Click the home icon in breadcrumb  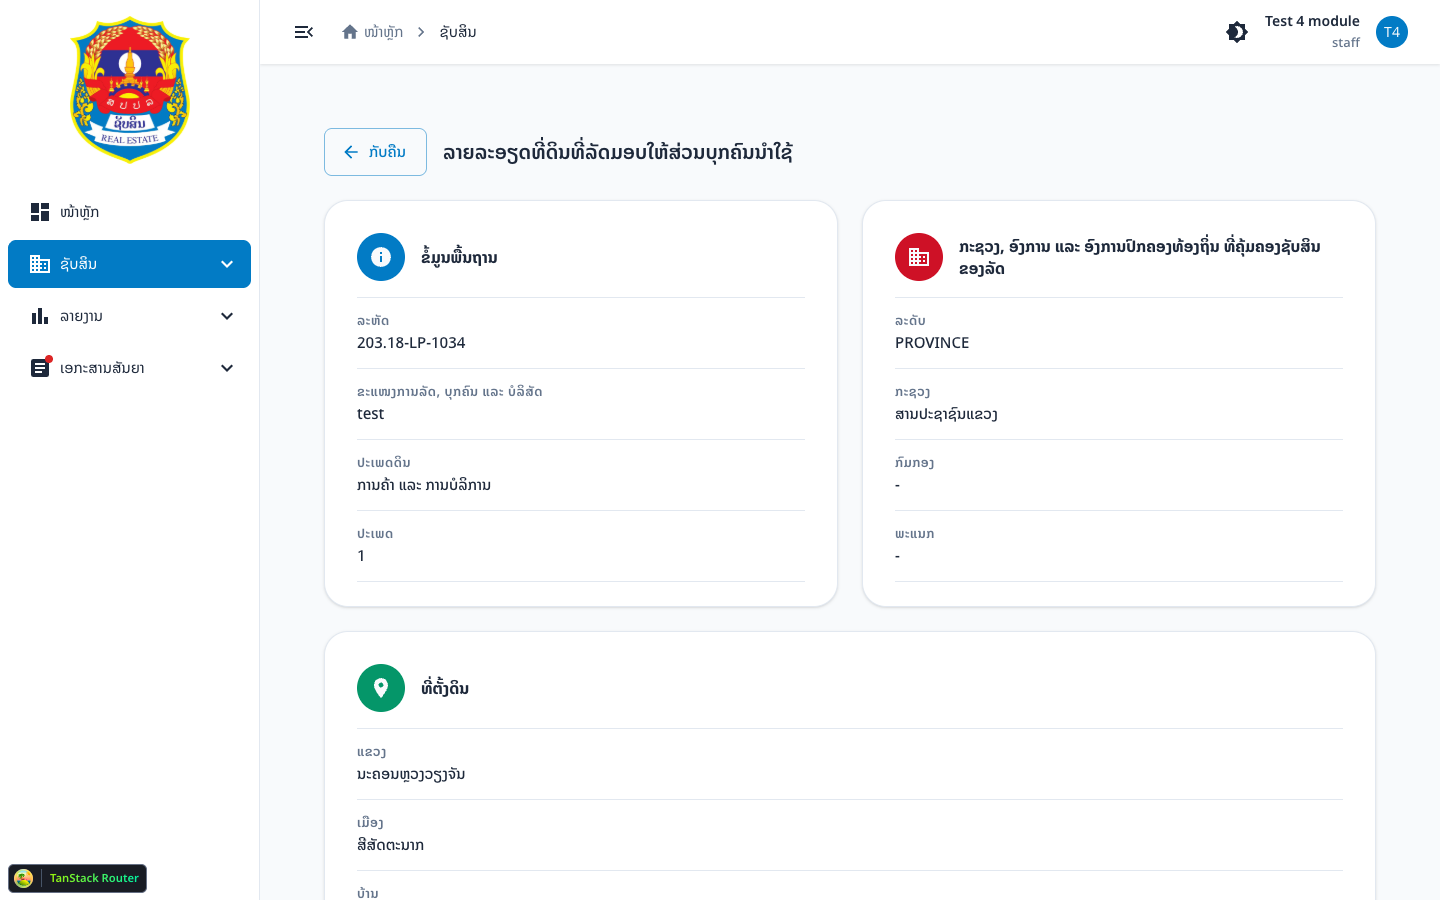[x=350, y=32]
